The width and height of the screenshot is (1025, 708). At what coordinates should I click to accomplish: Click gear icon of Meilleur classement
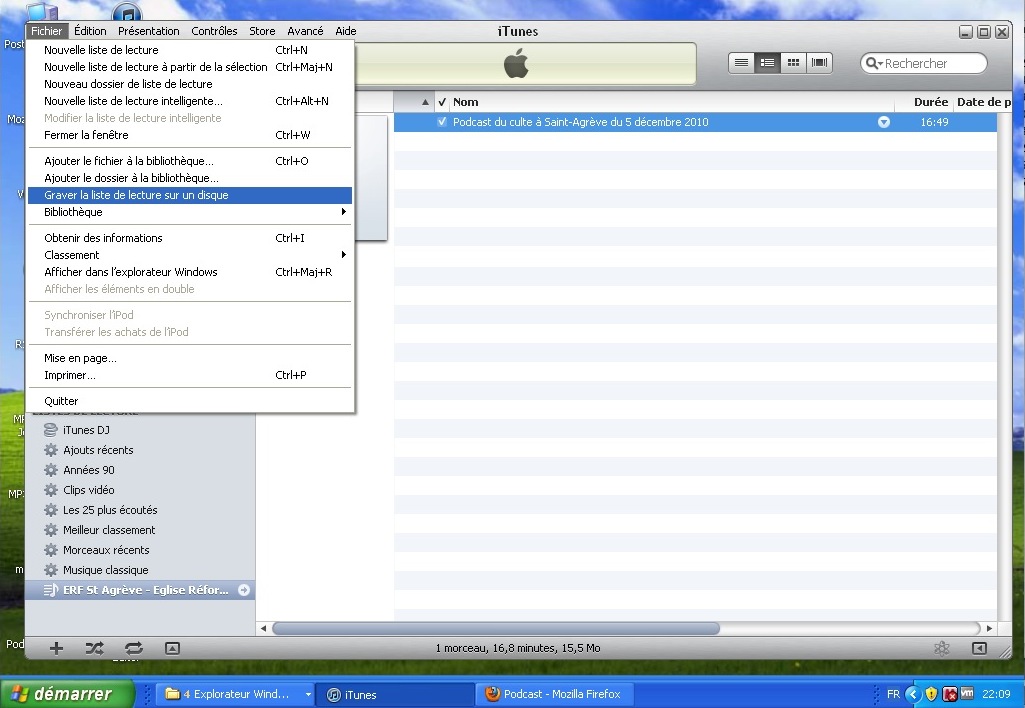pyautogui.click(x=50, y=530)
